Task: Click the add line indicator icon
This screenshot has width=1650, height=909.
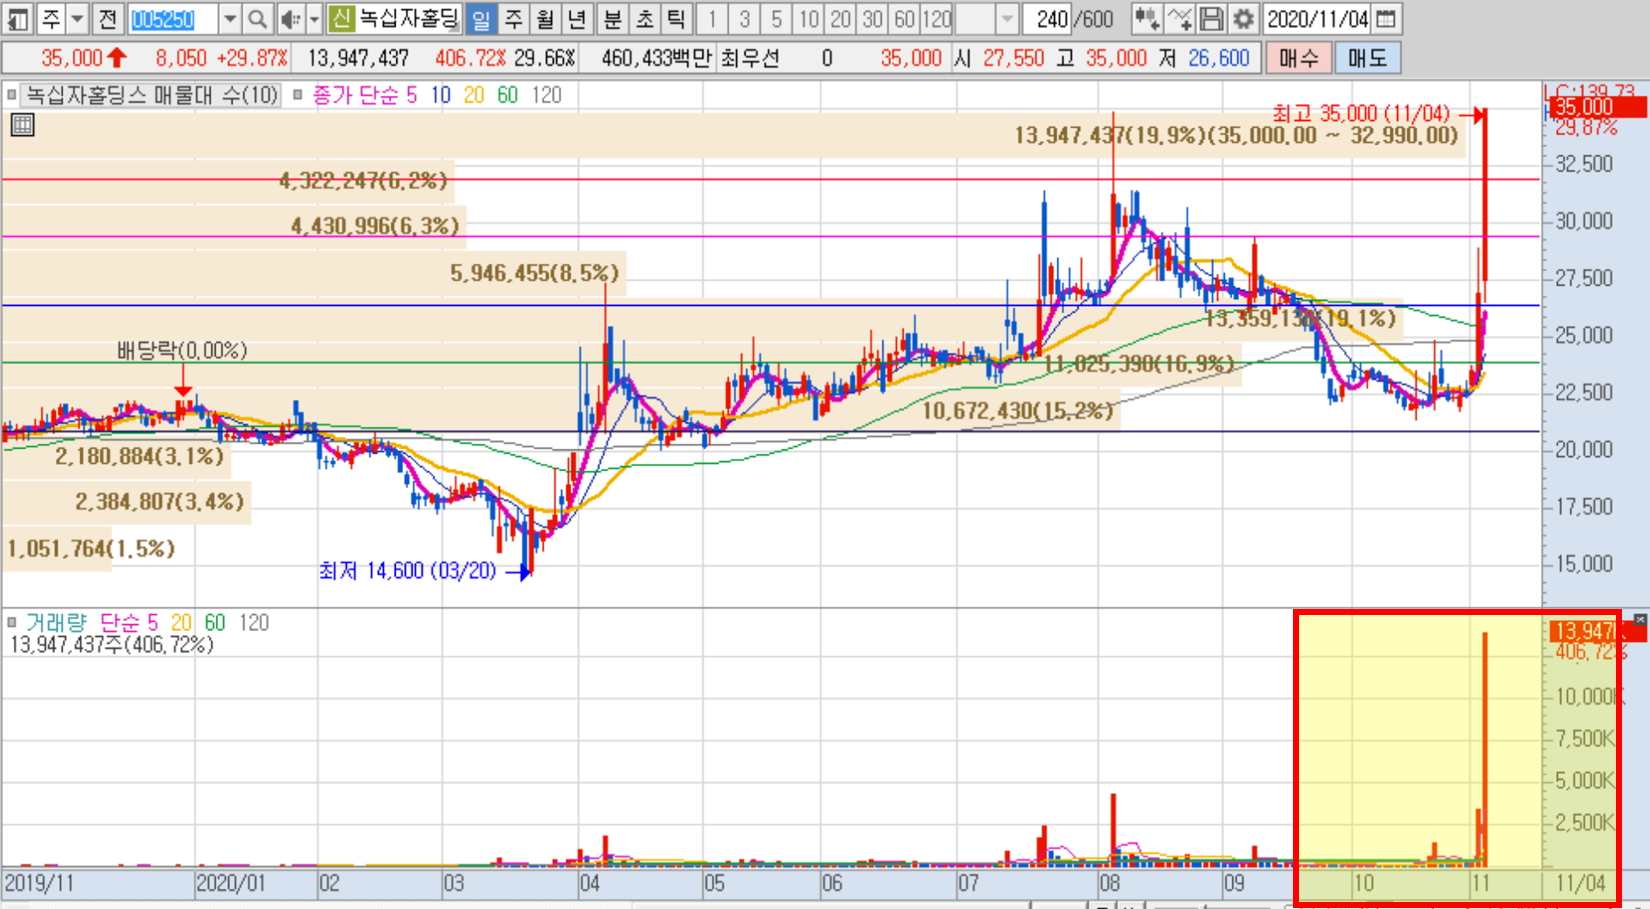Action: (x=1179, y=18)
